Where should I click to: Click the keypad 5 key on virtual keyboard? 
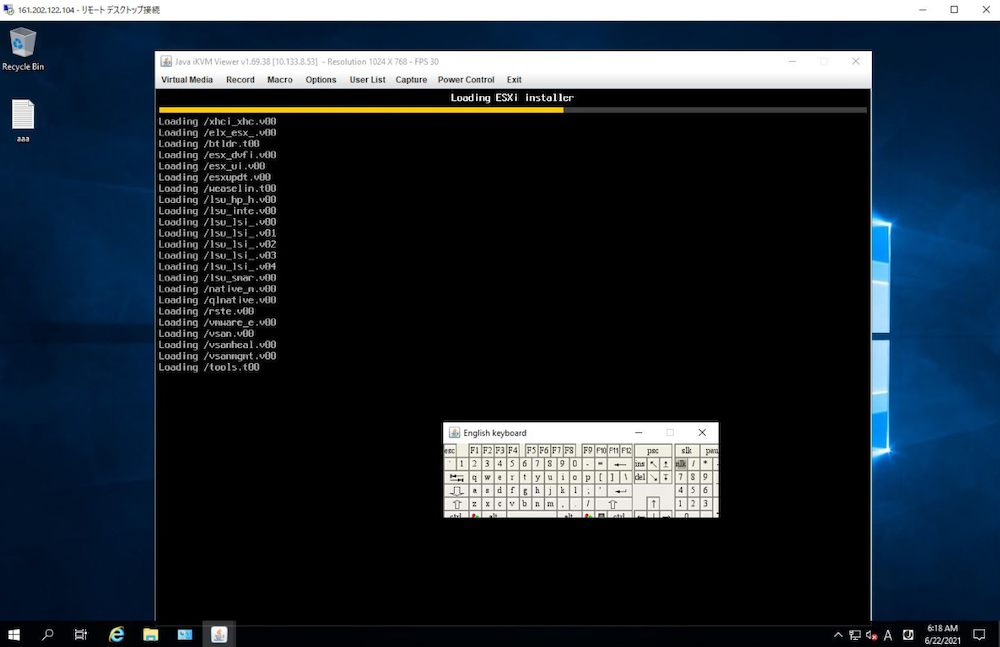click(x=694, y=491)
